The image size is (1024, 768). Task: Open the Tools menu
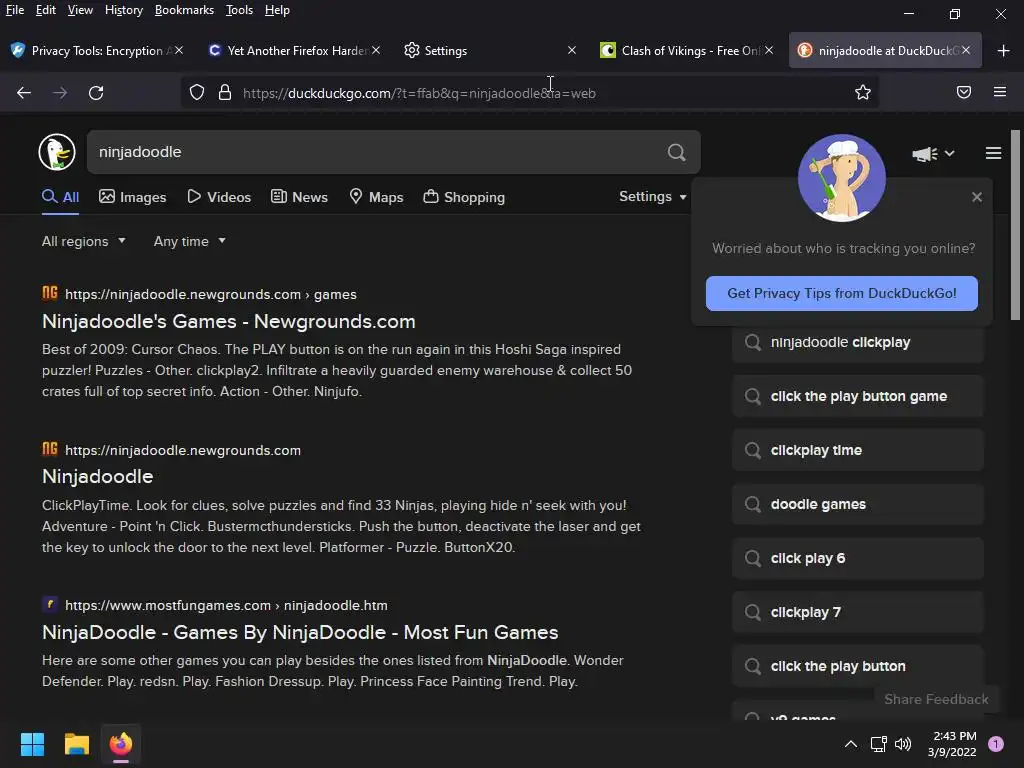[239, 10]
